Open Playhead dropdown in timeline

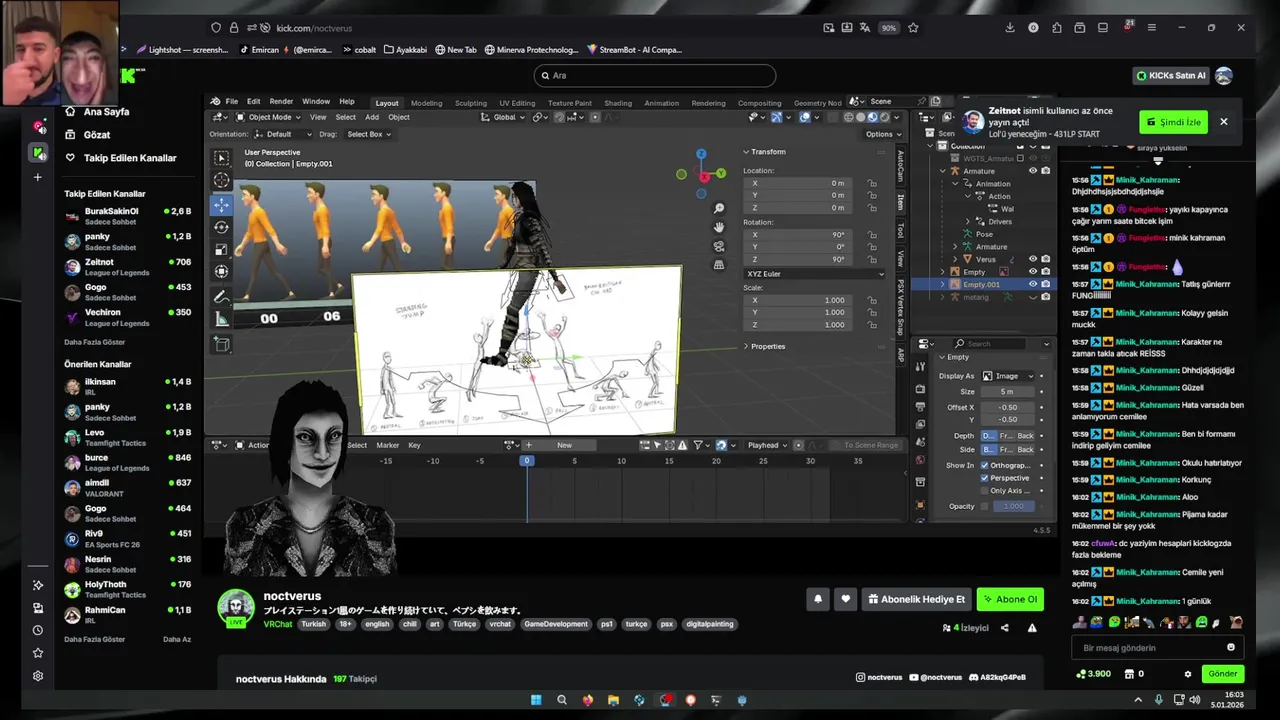[768, 445]
